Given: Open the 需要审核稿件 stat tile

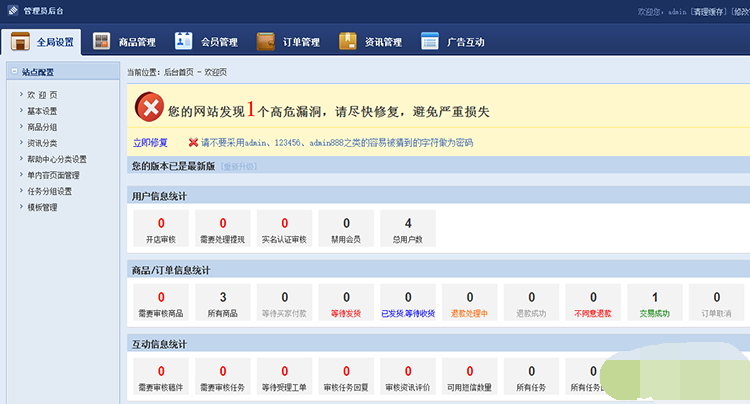Looking at the screenshot, I should point(161,376).
